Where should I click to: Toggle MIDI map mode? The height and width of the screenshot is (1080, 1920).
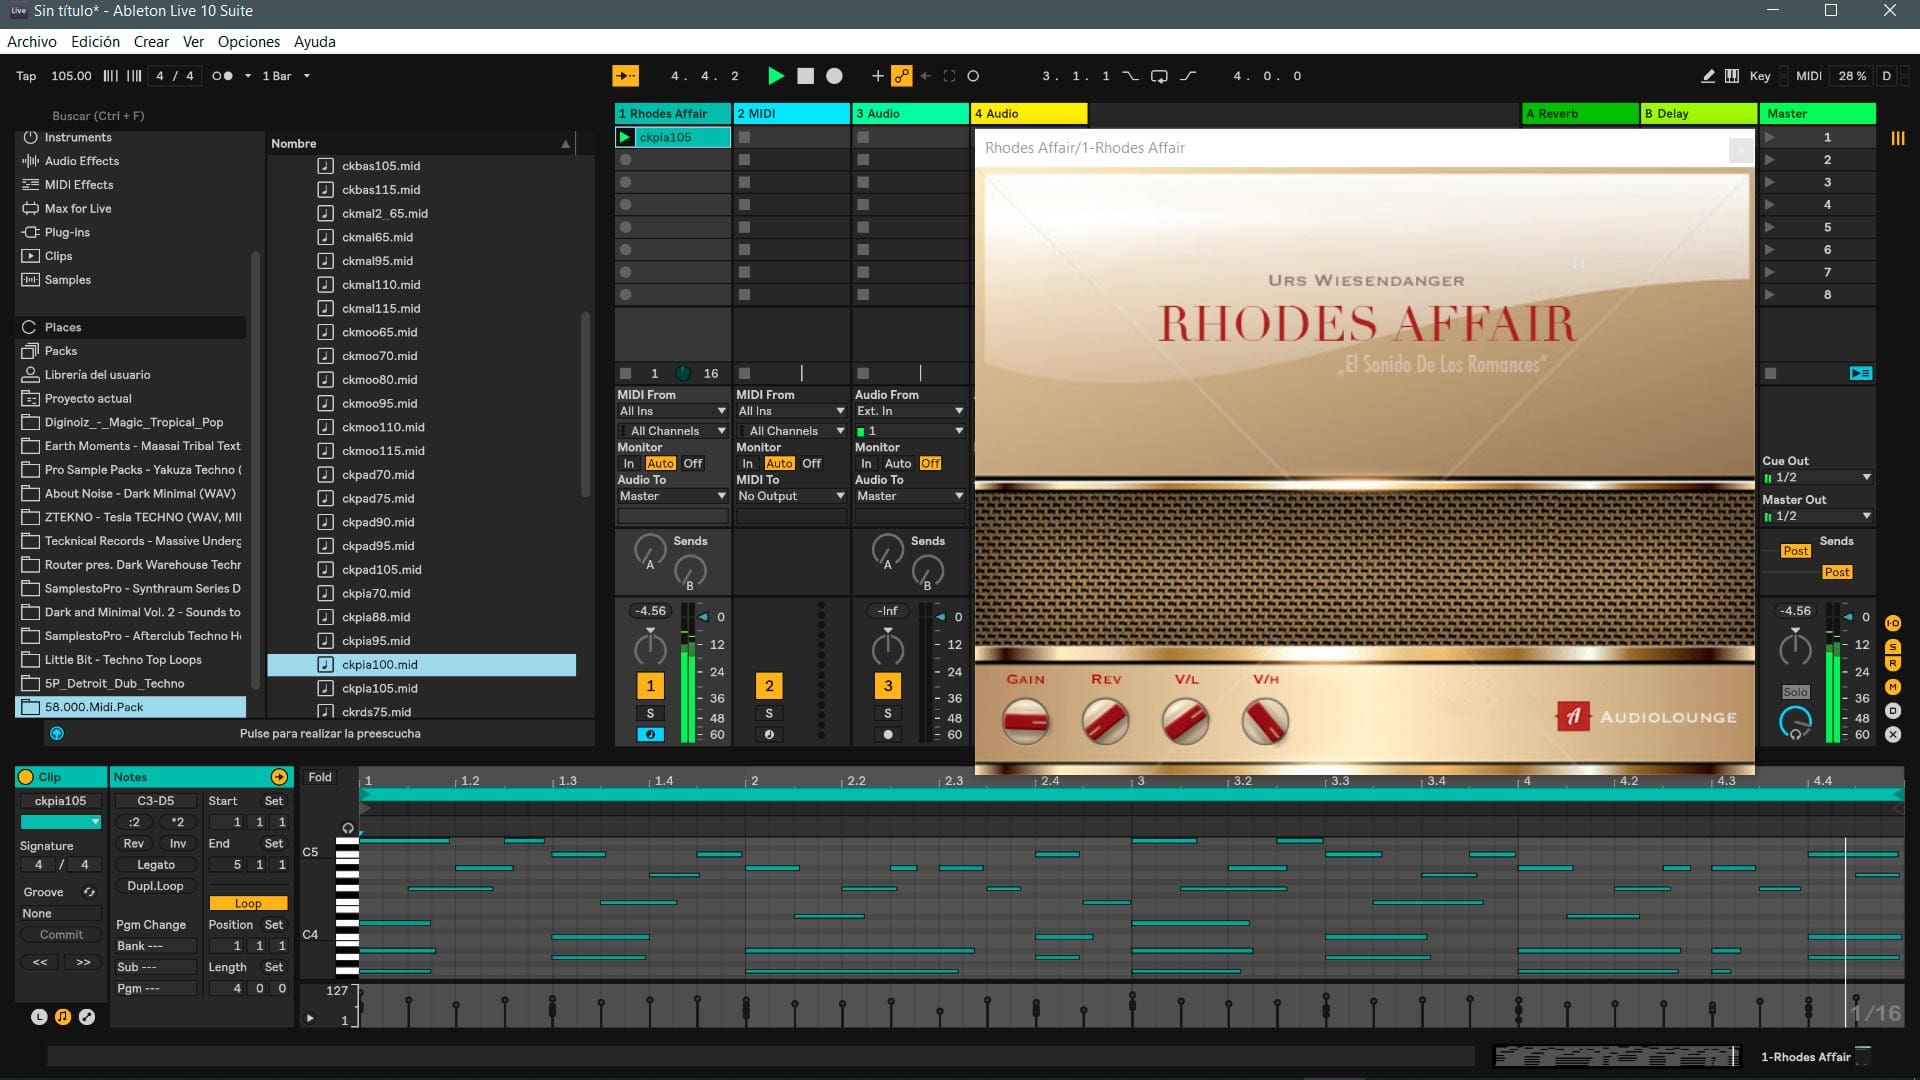[1808, 76]
